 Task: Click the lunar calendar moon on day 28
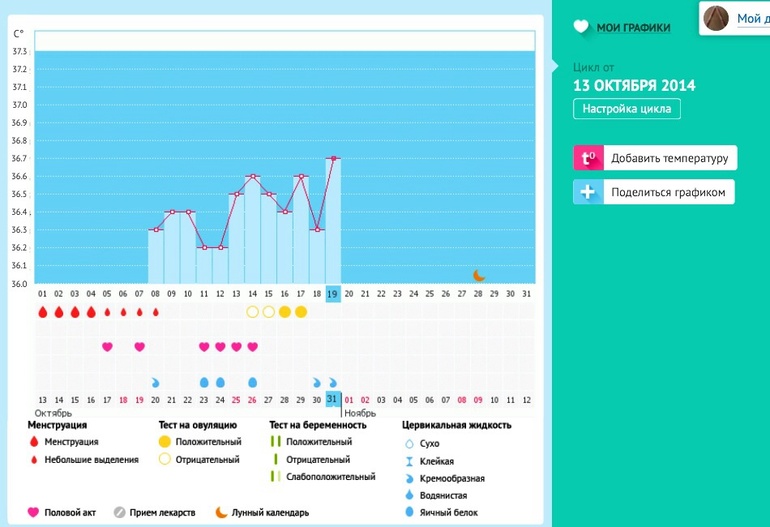point(479,275)
